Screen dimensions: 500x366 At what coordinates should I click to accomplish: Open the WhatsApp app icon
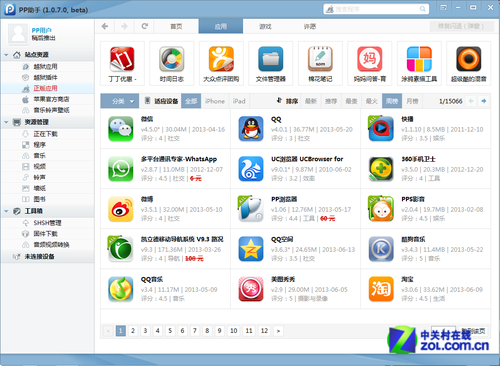point(120,169)
